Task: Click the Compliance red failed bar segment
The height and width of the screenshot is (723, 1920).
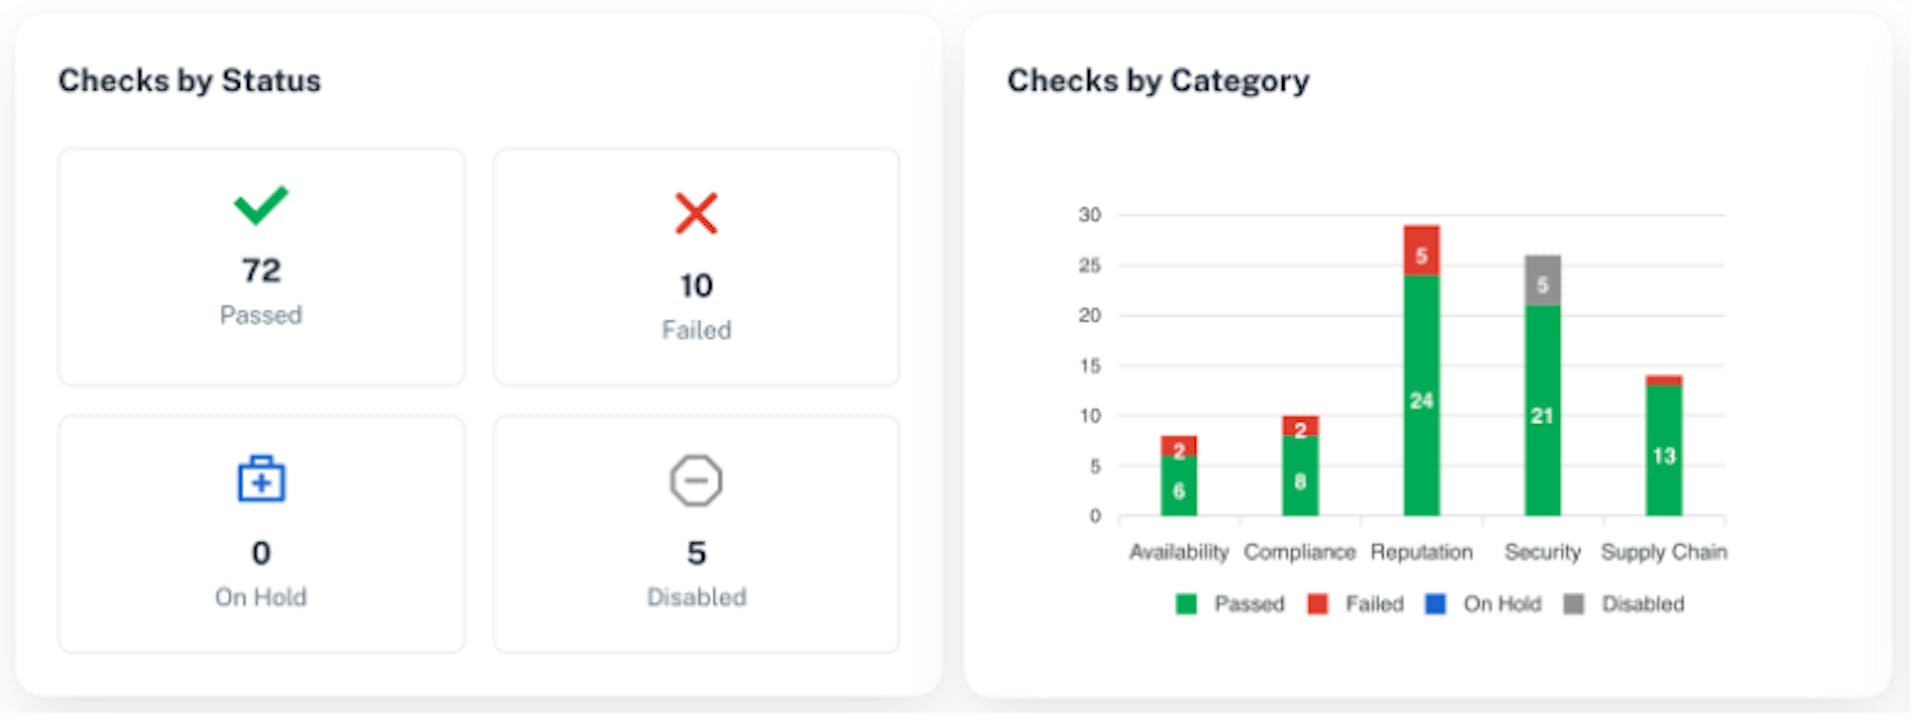Action: click(x=1300, y=426)
